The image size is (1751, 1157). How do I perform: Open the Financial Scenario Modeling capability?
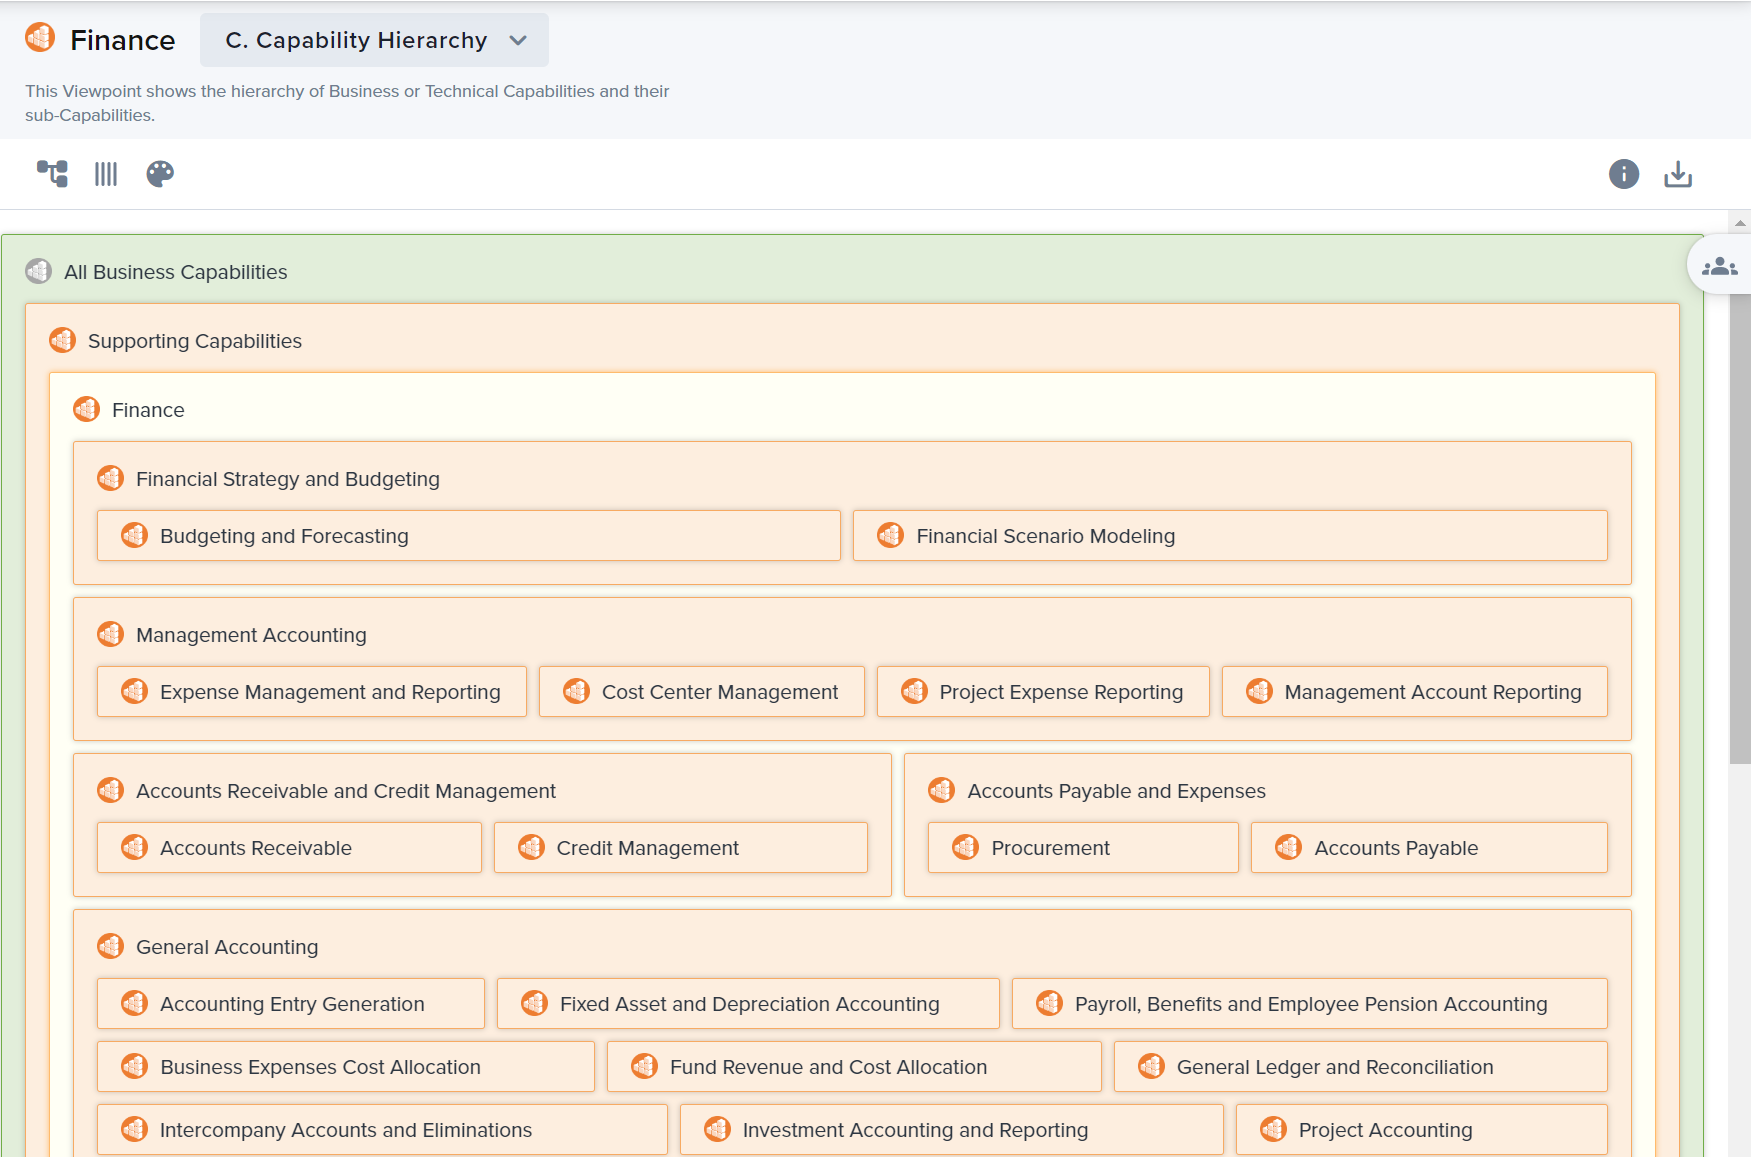pos(1229,535)
